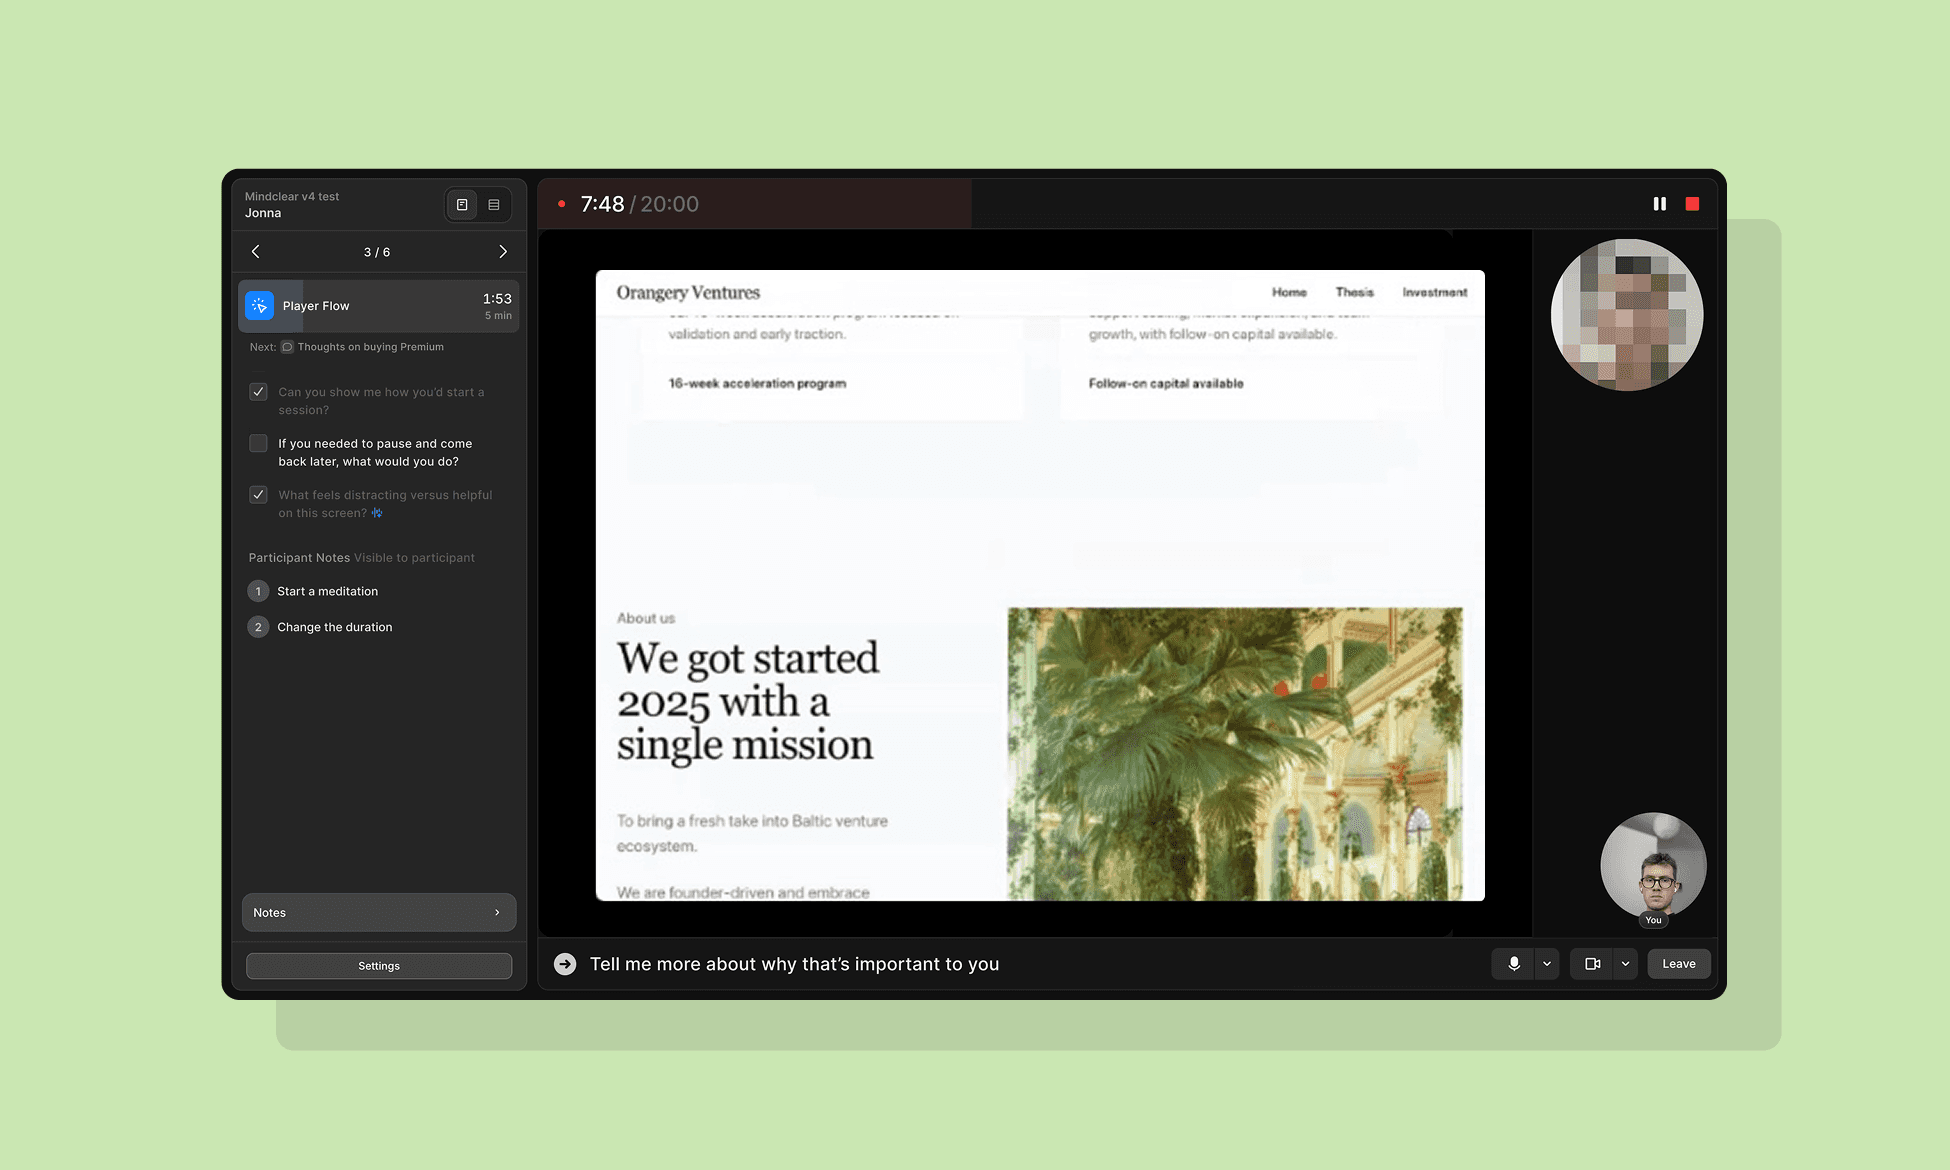Expand the Notes panel
Viewport: 1950px width, 1170px height.
(379, 913)
